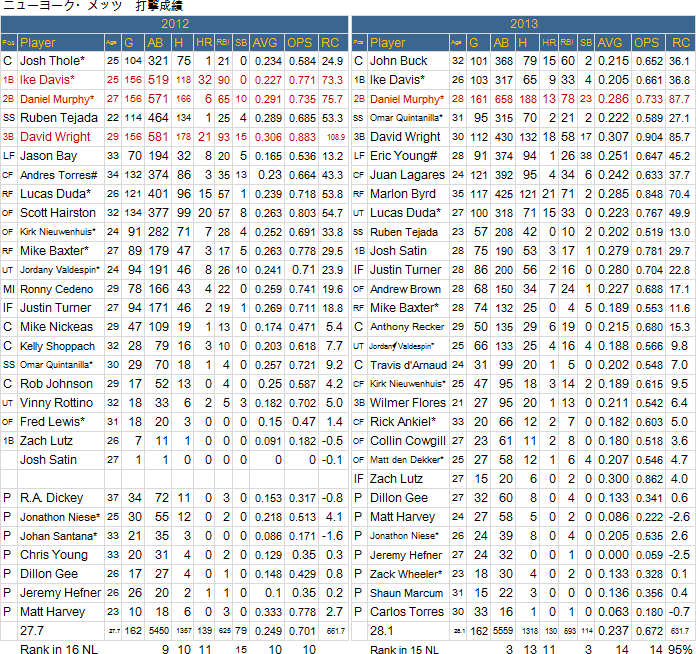The width and height of the screenshot is (696, 654).
Task: Select Matt Harvey's 0.333 average in 2012
Action: pyautogui.click(x=268, y=612)
